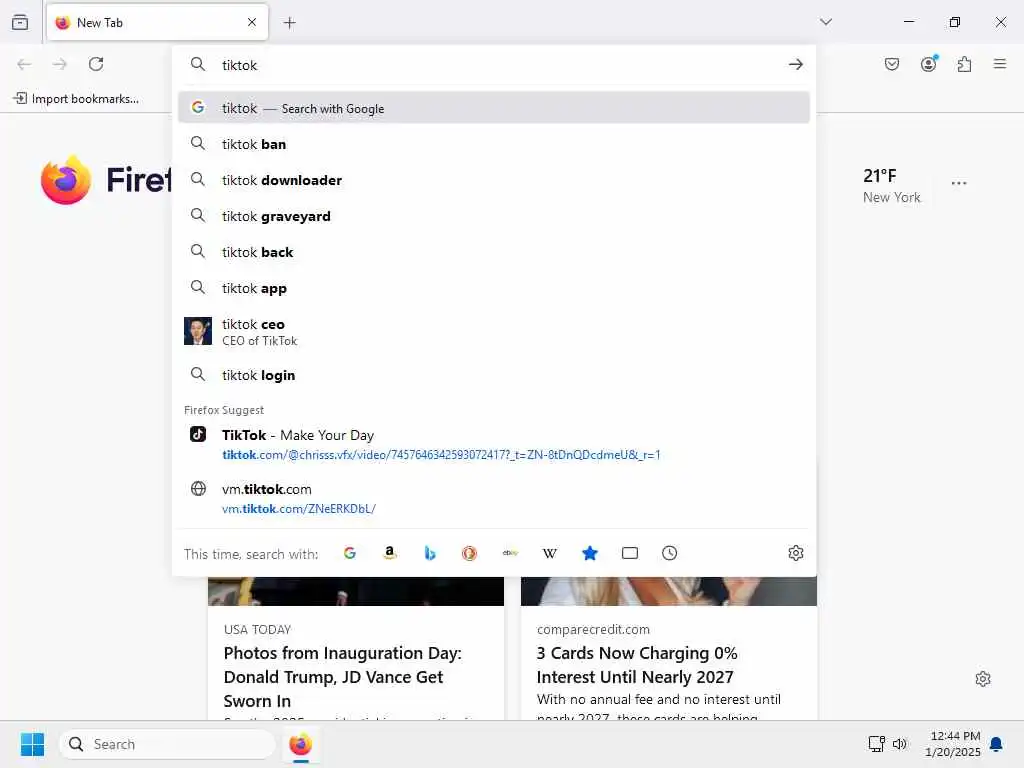Click the address bar text 'tiktok'
1024x768 pixels.
[x=240, y=65]
